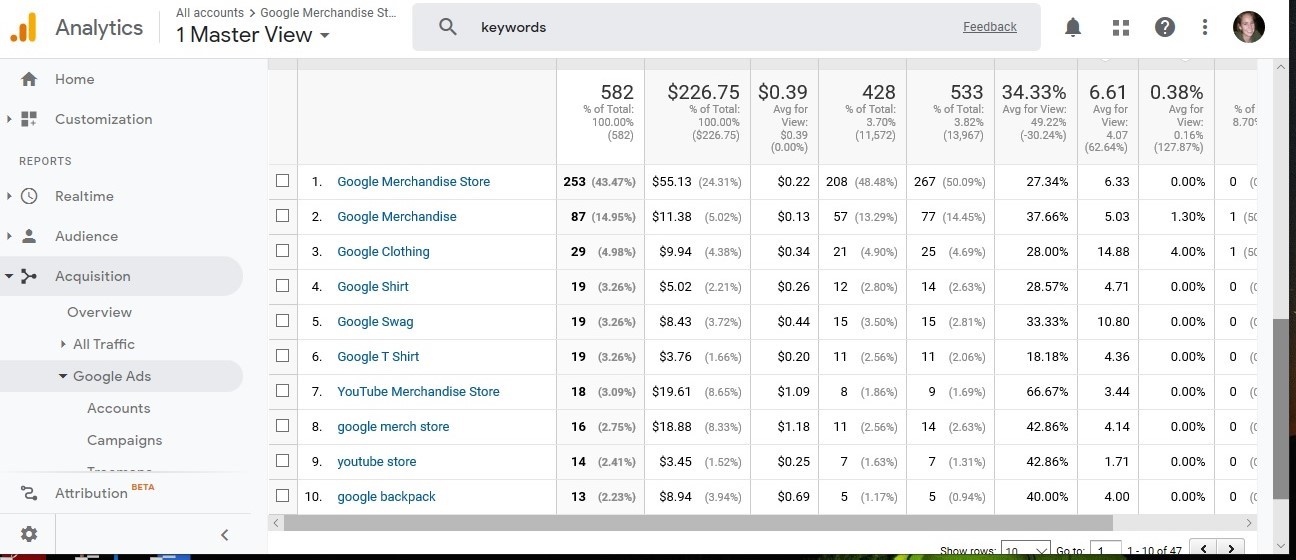Click the $226.75 total cost value
This screenshot has width=1296, height=560.
click(703, 92)
